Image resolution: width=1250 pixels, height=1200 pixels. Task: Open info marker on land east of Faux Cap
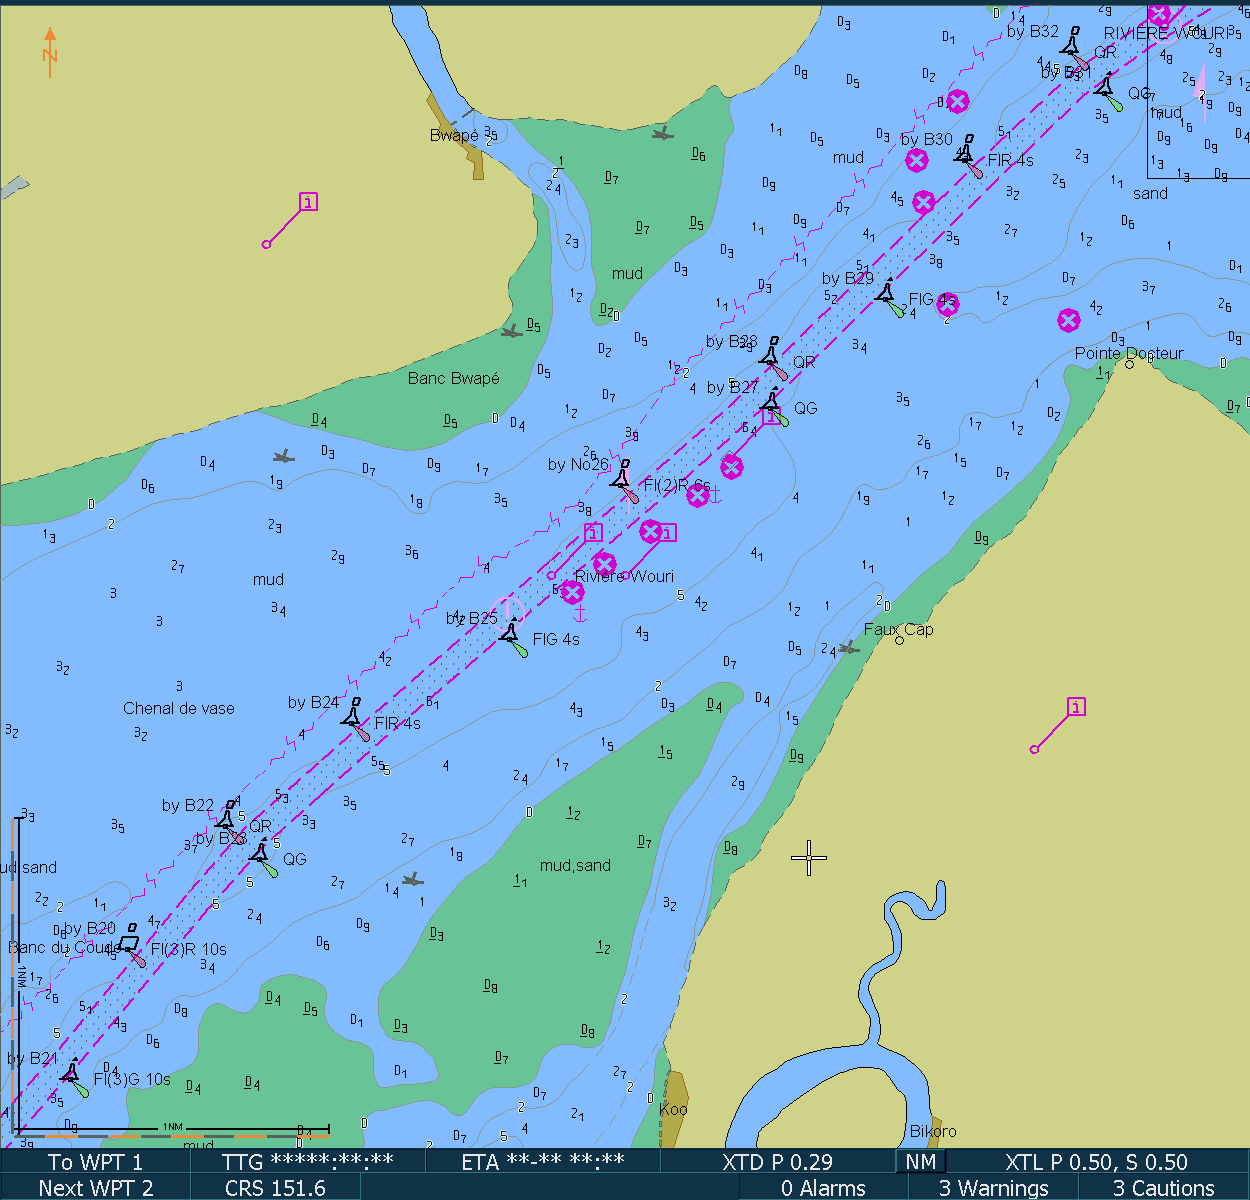1076,707
